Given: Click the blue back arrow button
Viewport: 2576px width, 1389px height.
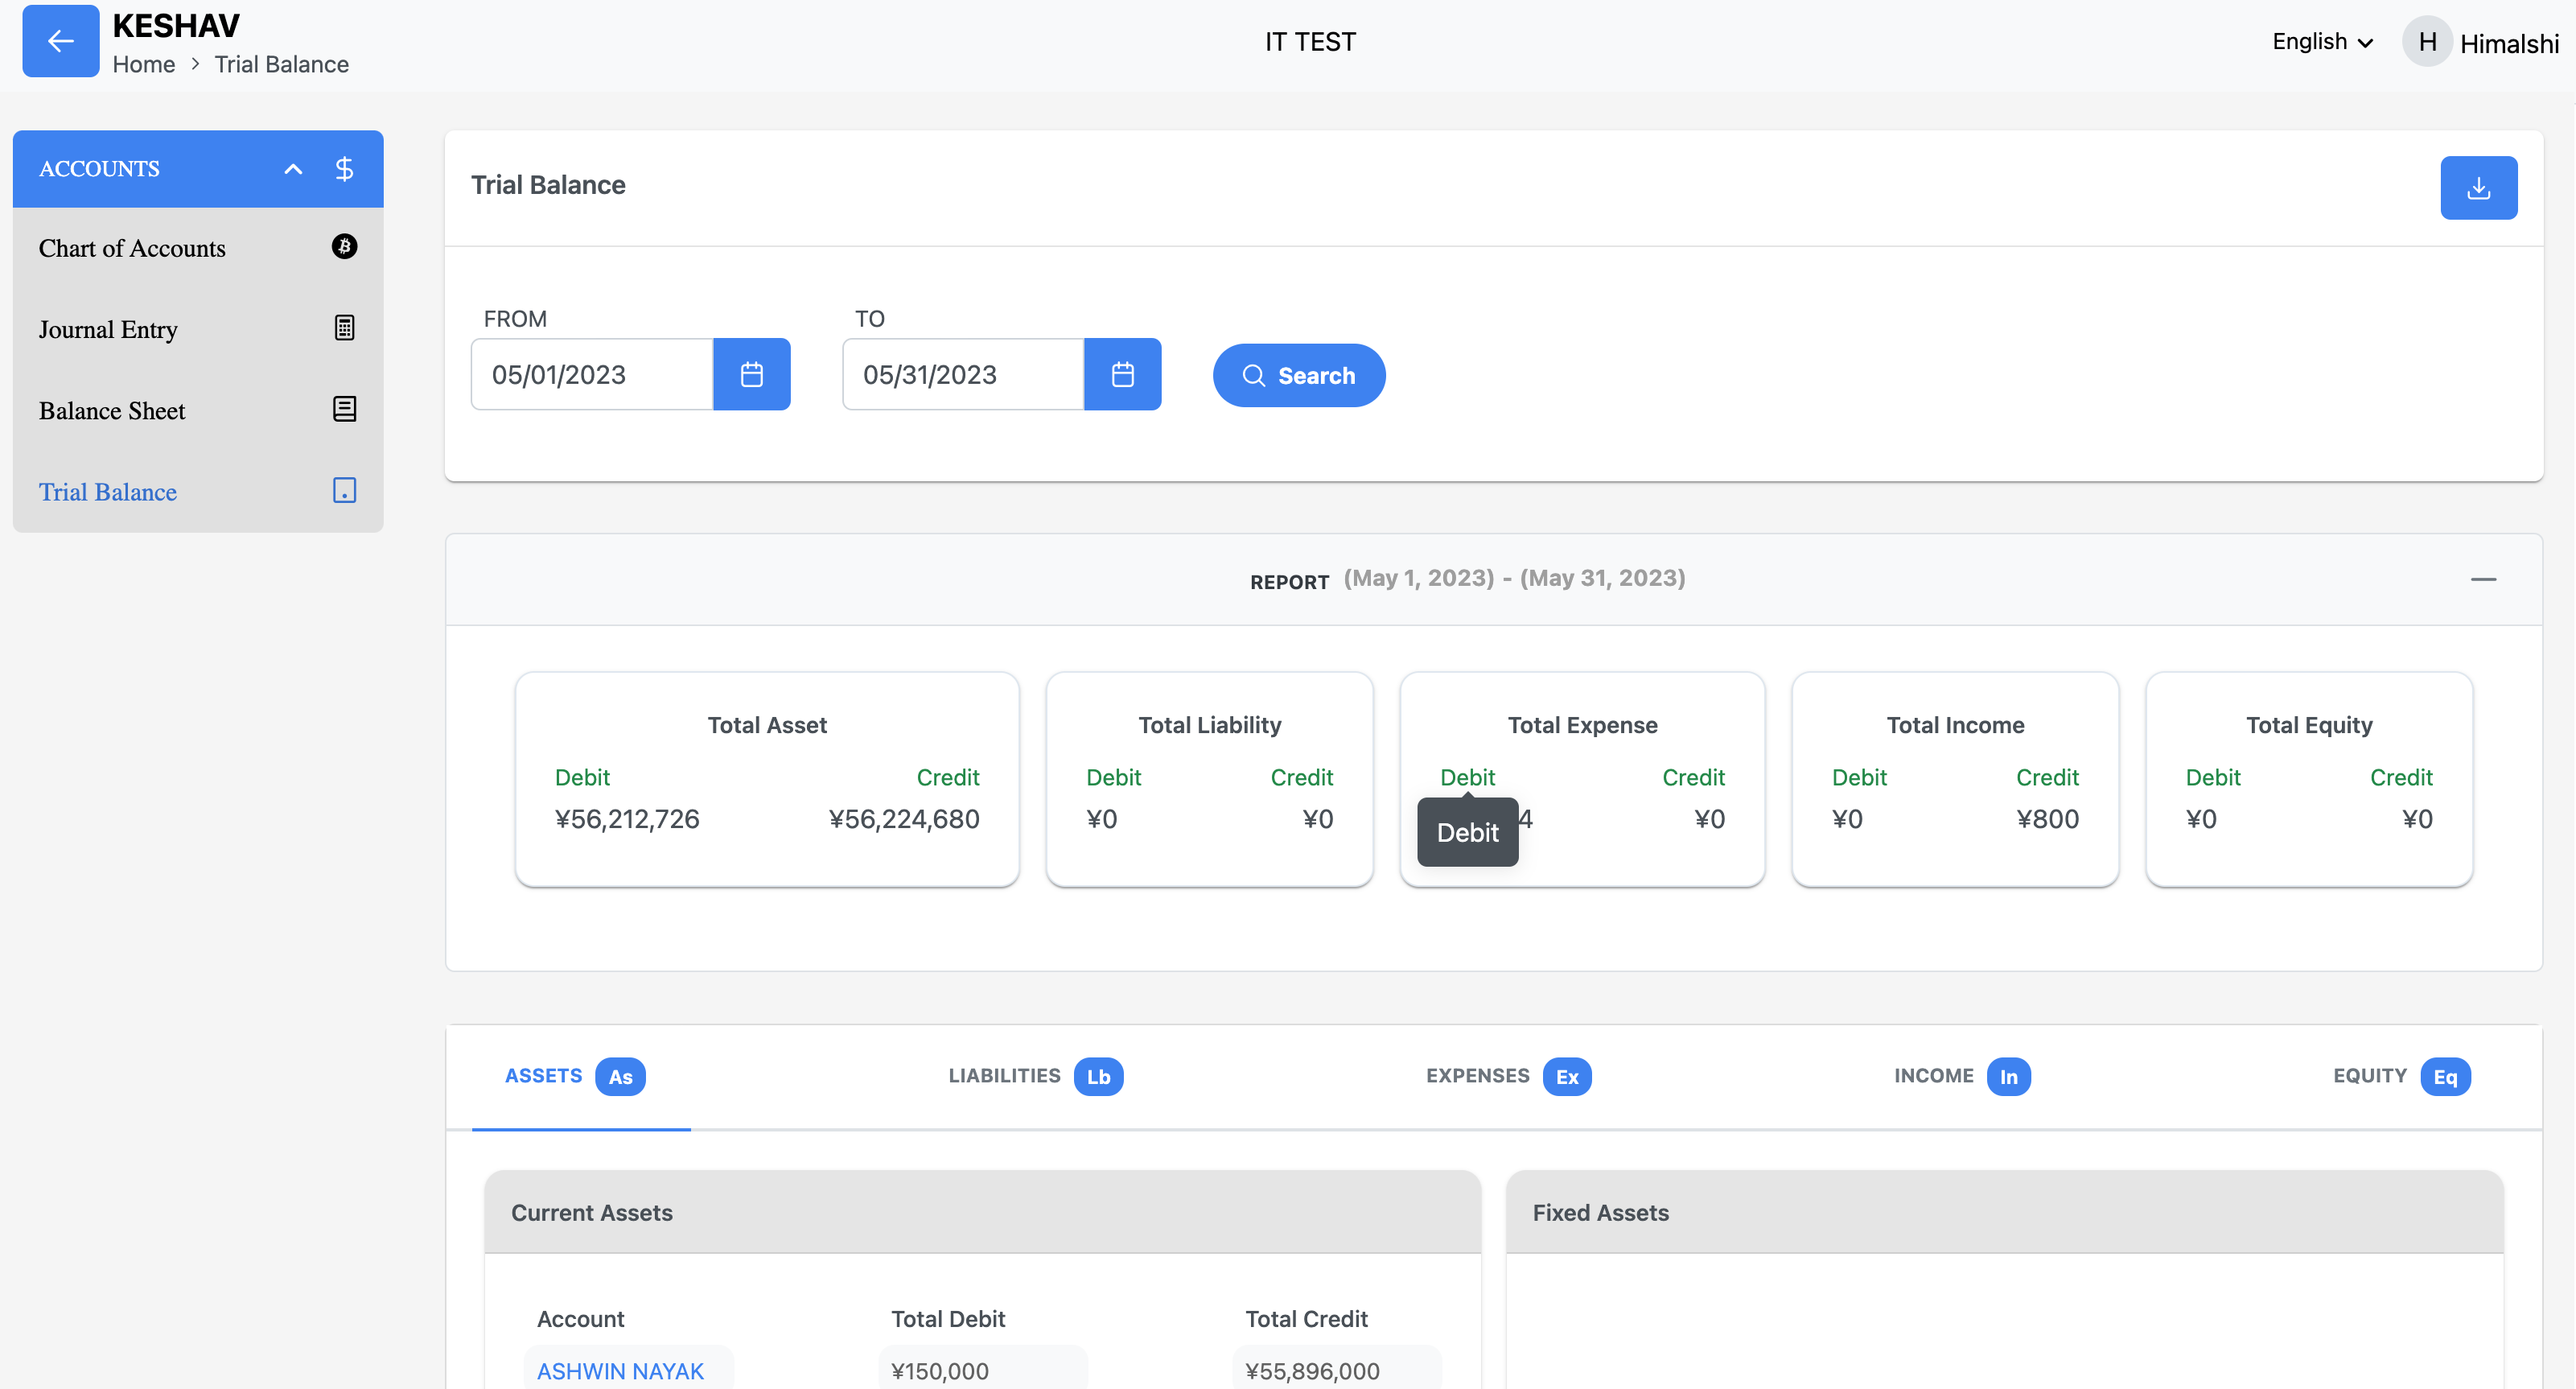Looking at the screenshot, I should (x=61, y=41).
